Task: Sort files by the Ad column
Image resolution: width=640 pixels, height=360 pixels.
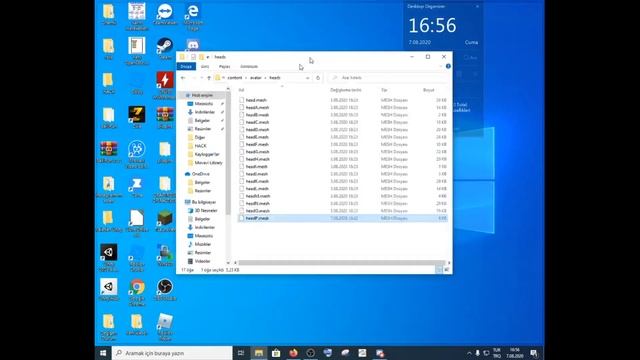Action: point(241,90)
